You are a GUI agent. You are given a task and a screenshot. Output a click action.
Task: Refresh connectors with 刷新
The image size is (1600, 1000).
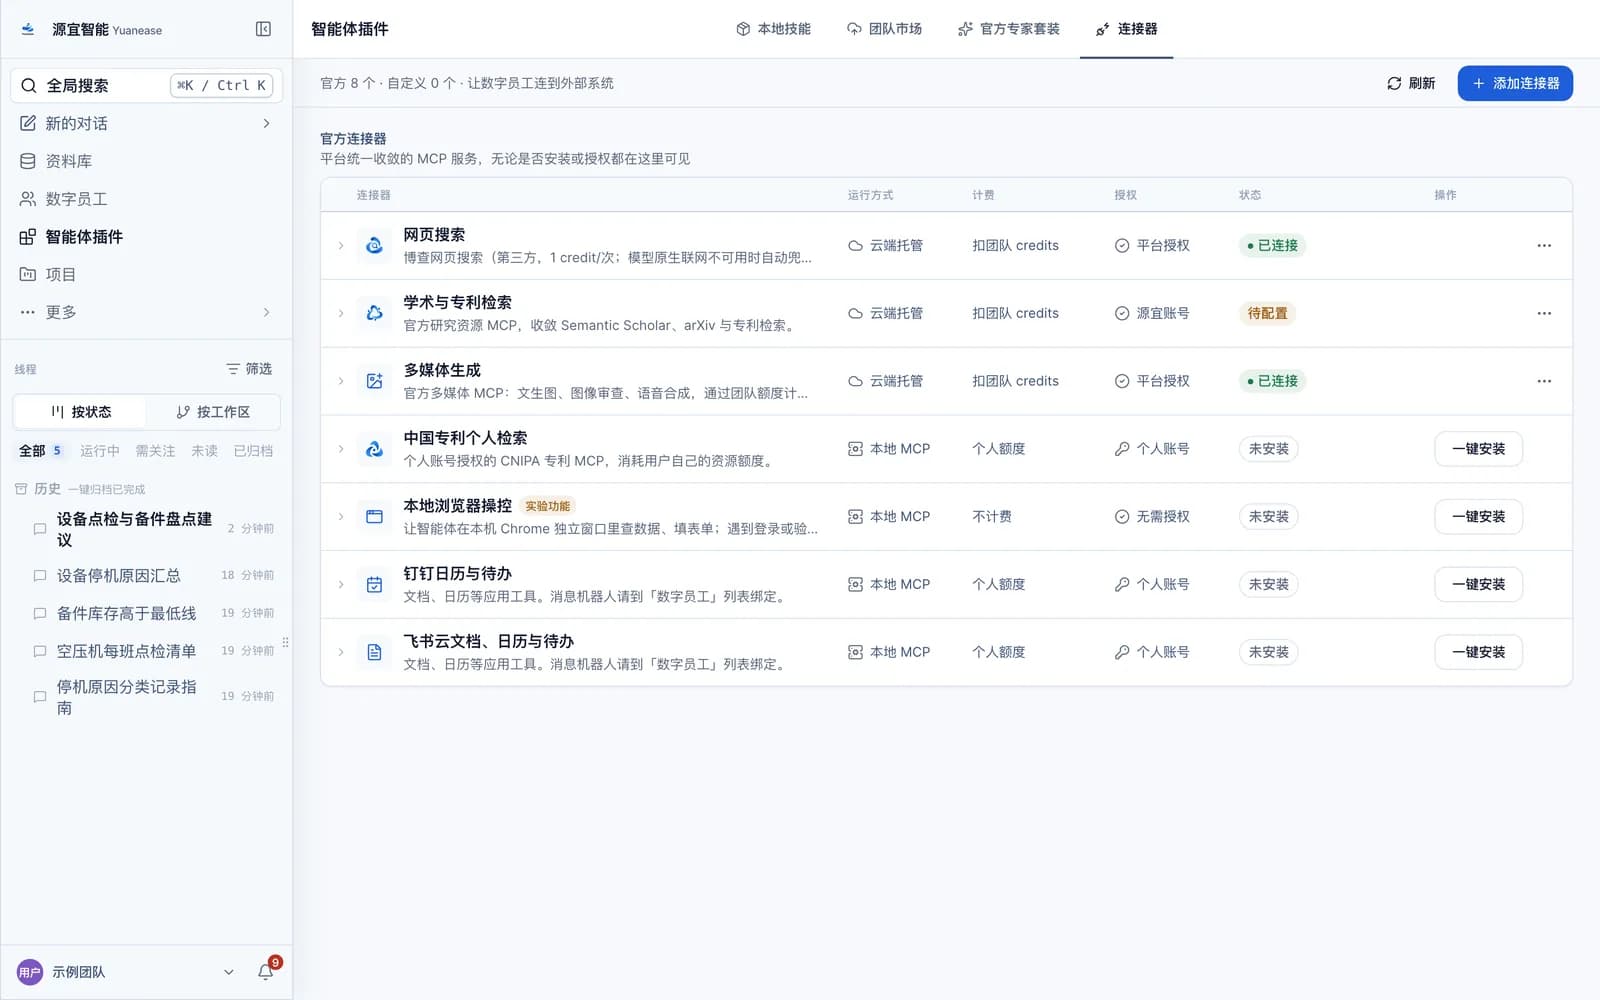(1411, 83)
